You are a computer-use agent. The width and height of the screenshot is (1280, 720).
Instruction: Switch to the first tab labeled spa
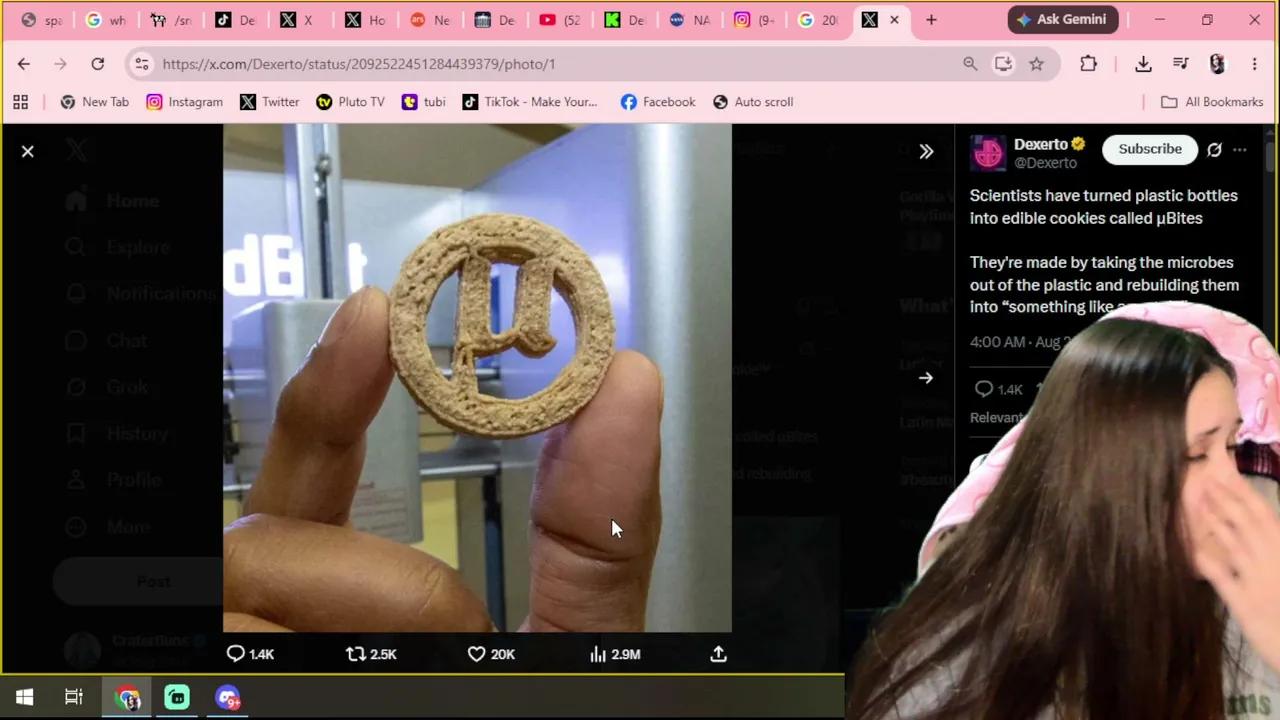click(x=40, y=20)
